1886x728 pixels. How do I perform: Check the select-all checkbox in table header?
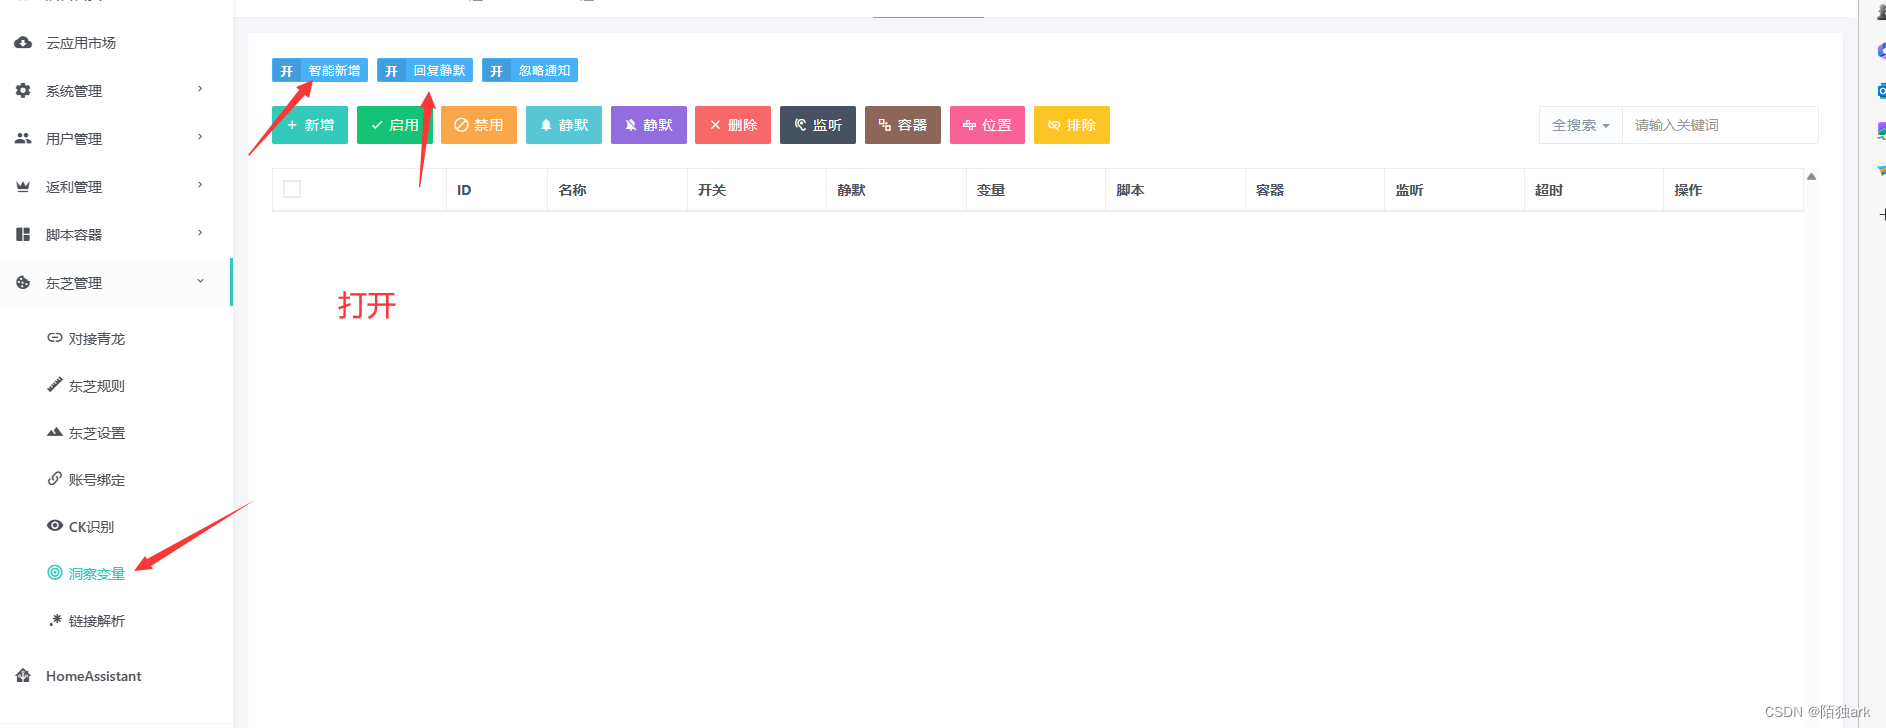tap(292, 189)
